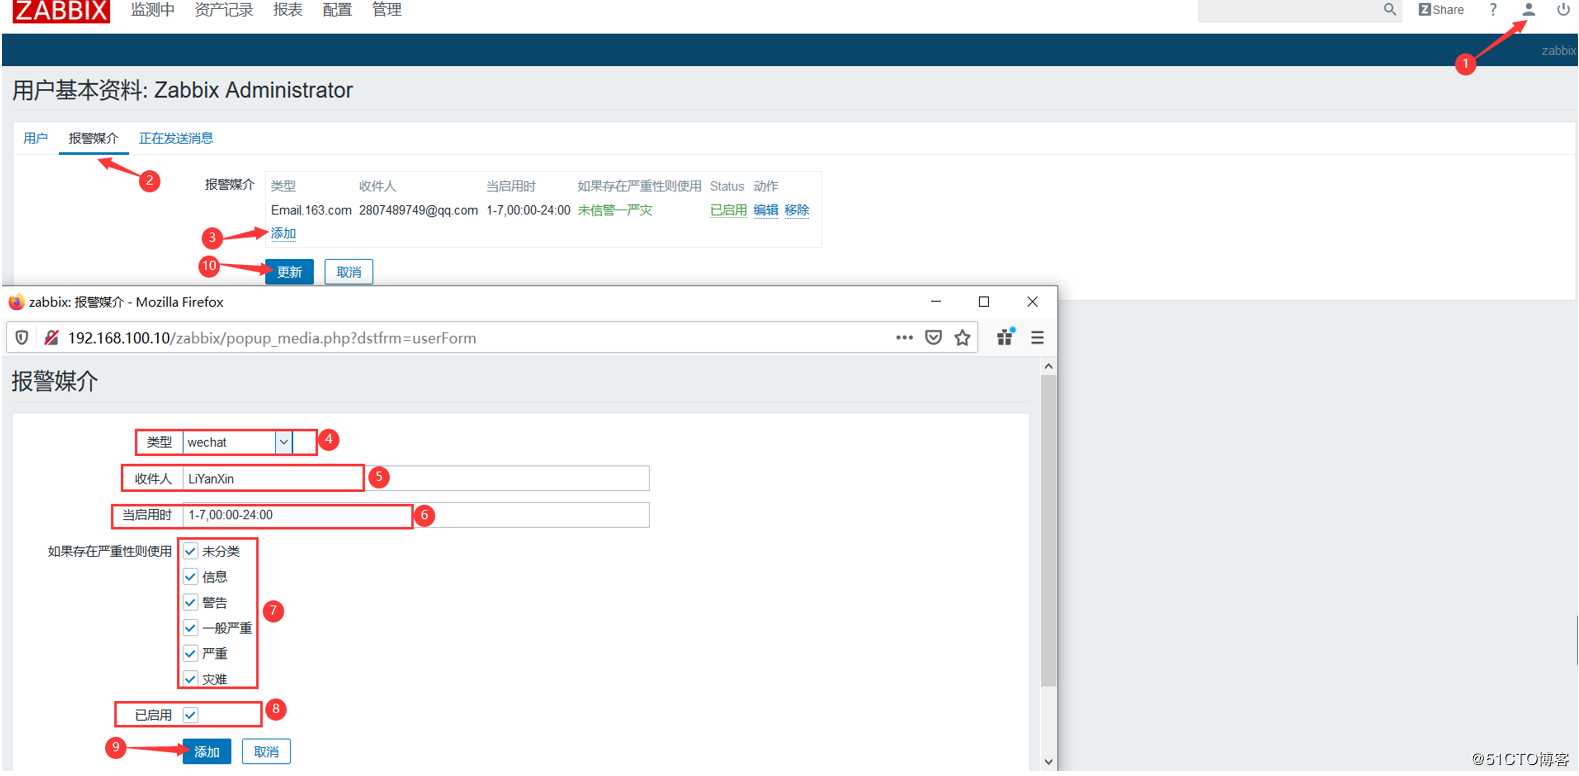The image size is (1579, 776).
Task: Switch to the 正在发送消息 tab
Action: (x=176, y=138)
